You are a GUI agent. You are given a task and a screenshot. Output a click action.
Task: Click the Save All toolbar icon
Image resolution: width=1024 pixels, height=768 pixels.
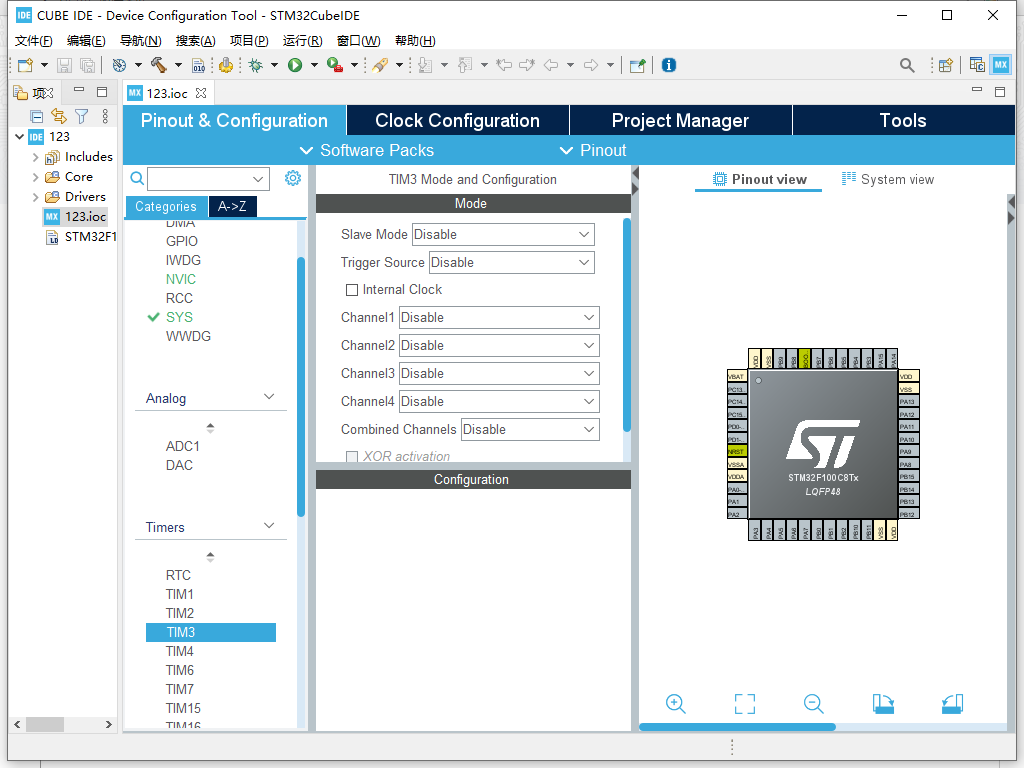87,65
